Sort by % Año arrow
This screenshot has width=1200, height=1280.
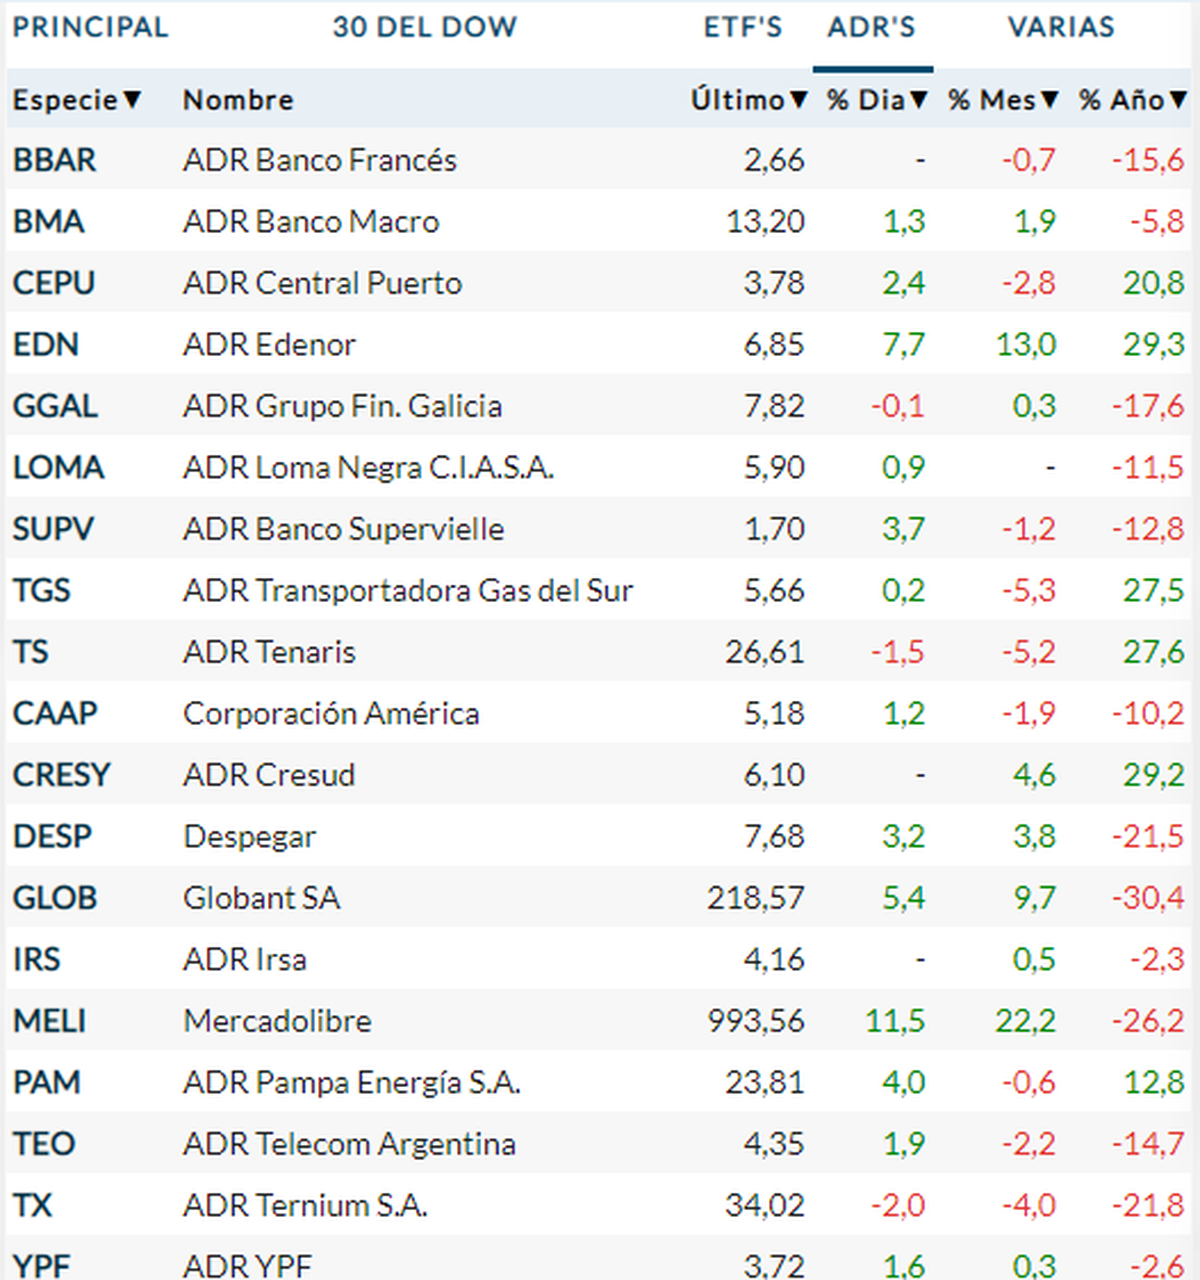[1178, 100]
